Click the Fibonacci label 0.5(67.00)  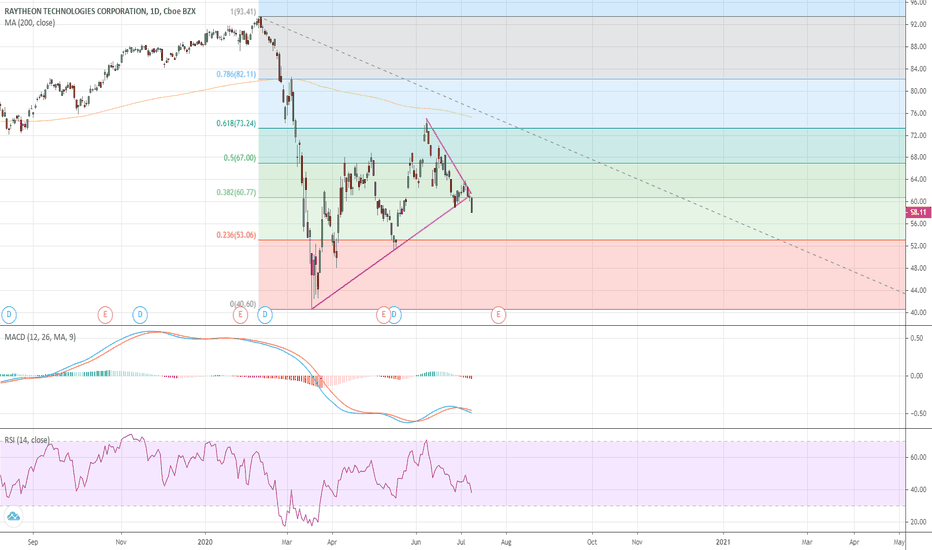[240, 158]
